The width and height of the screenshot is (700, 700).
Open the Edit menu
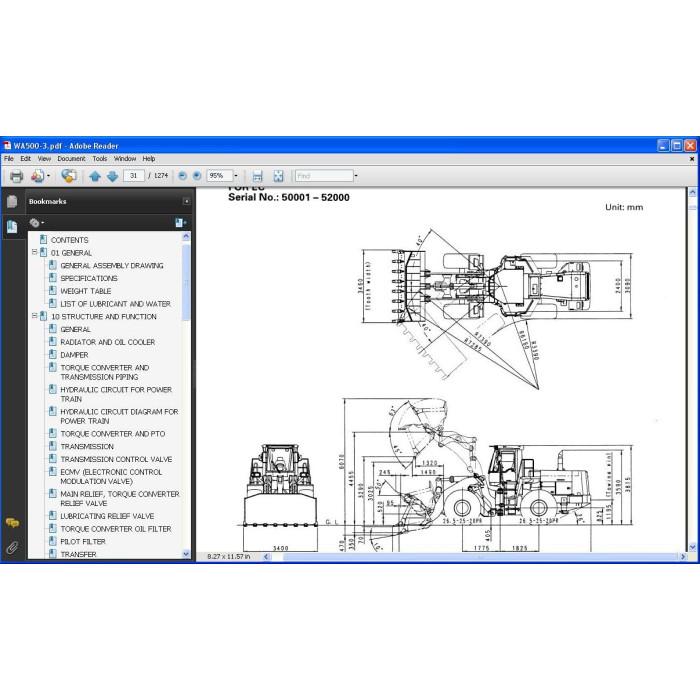[x=25, y=158]
